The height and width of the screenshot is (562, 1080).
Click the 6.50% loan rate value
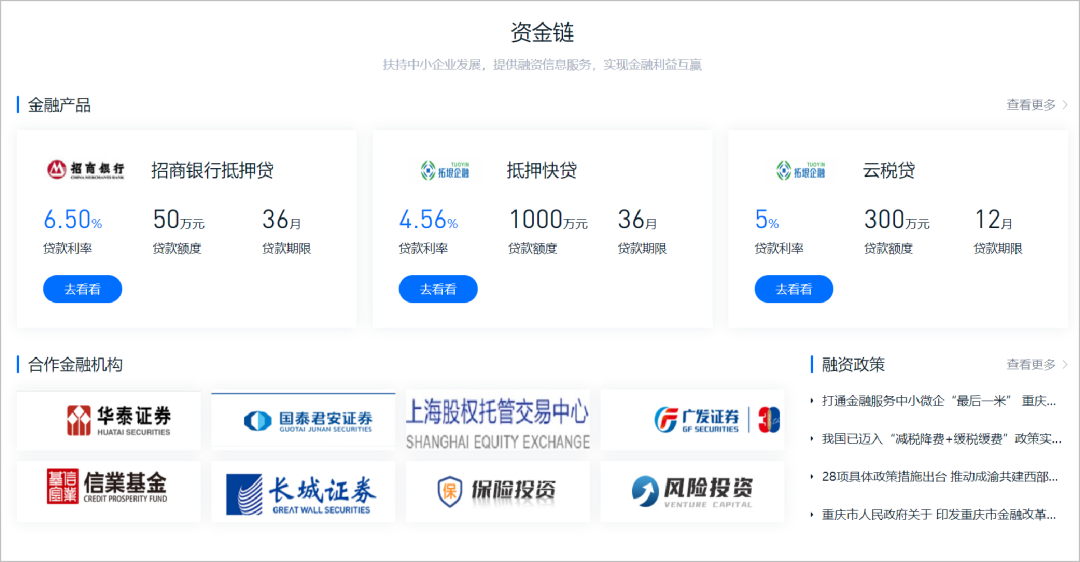pyautogui.click(x=72, y=220)
